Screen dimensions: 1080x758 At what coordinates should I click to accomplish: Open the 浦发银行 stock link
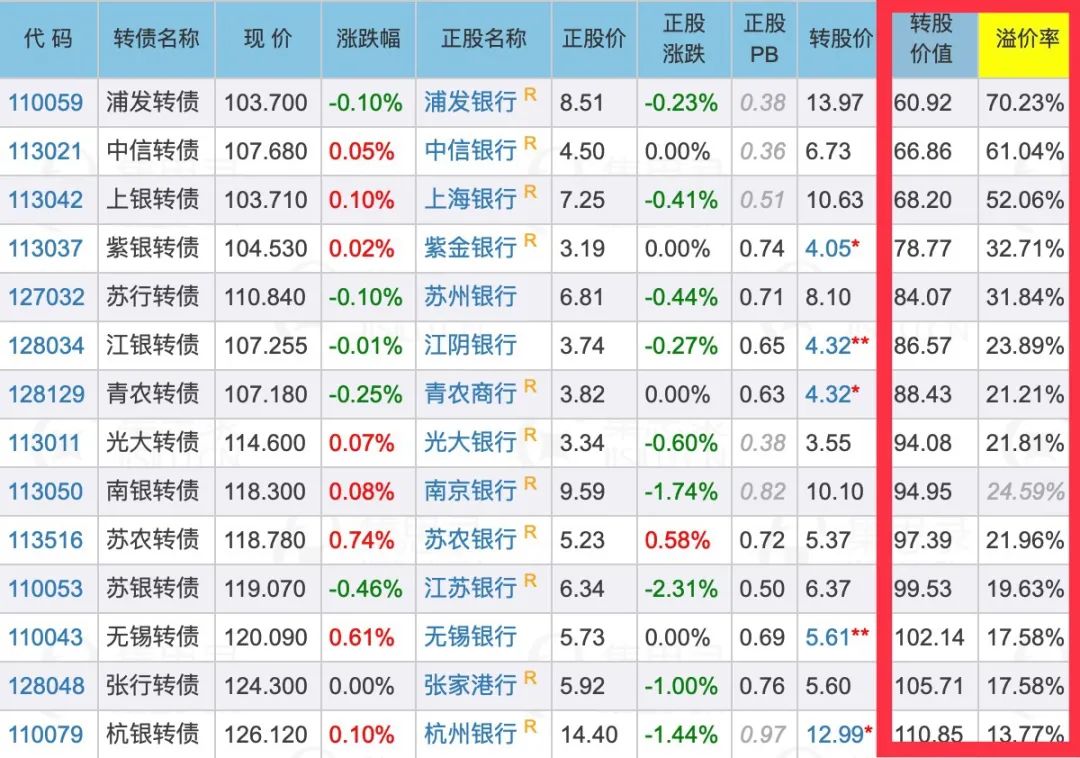[470, 103]
